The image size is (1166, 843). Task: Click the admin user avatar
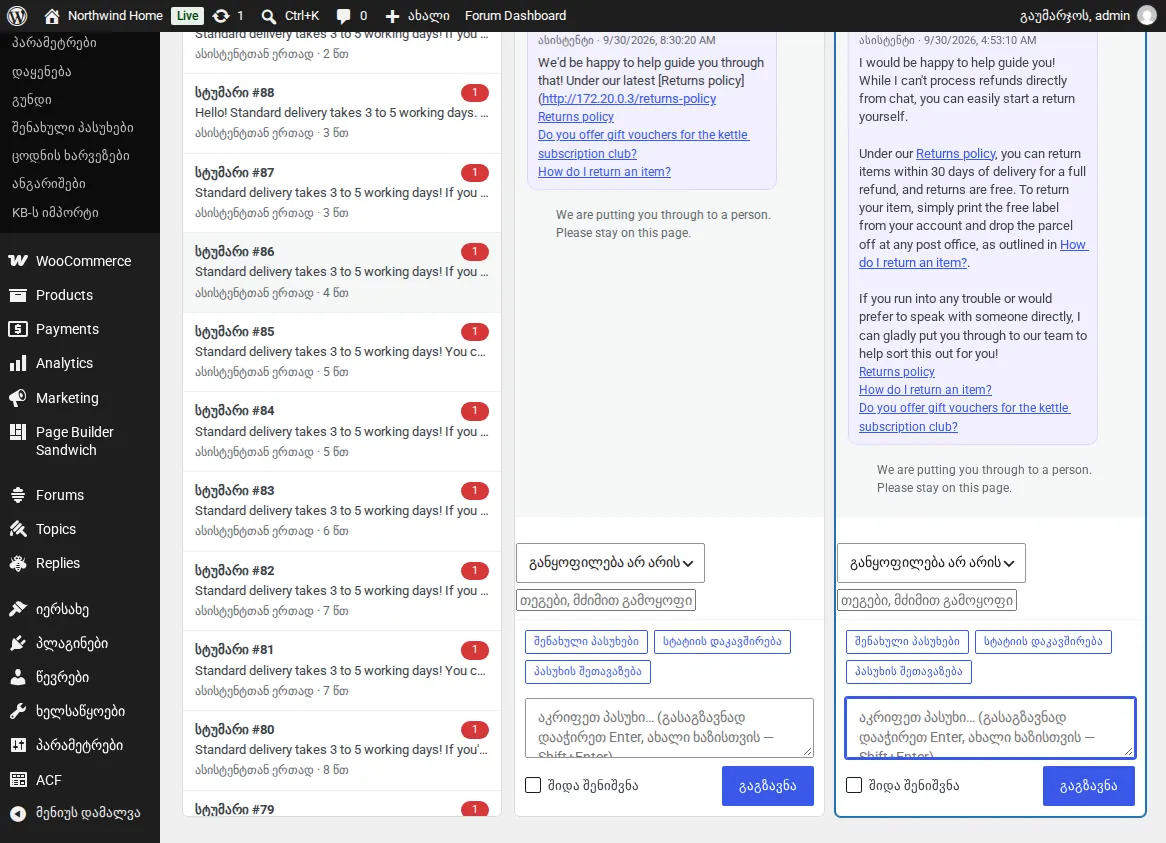click(x=1147, y=16)
